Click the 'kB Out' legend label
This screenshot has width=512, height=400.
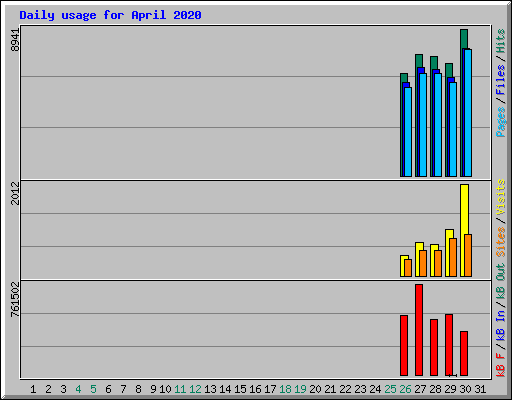[500, 282]
